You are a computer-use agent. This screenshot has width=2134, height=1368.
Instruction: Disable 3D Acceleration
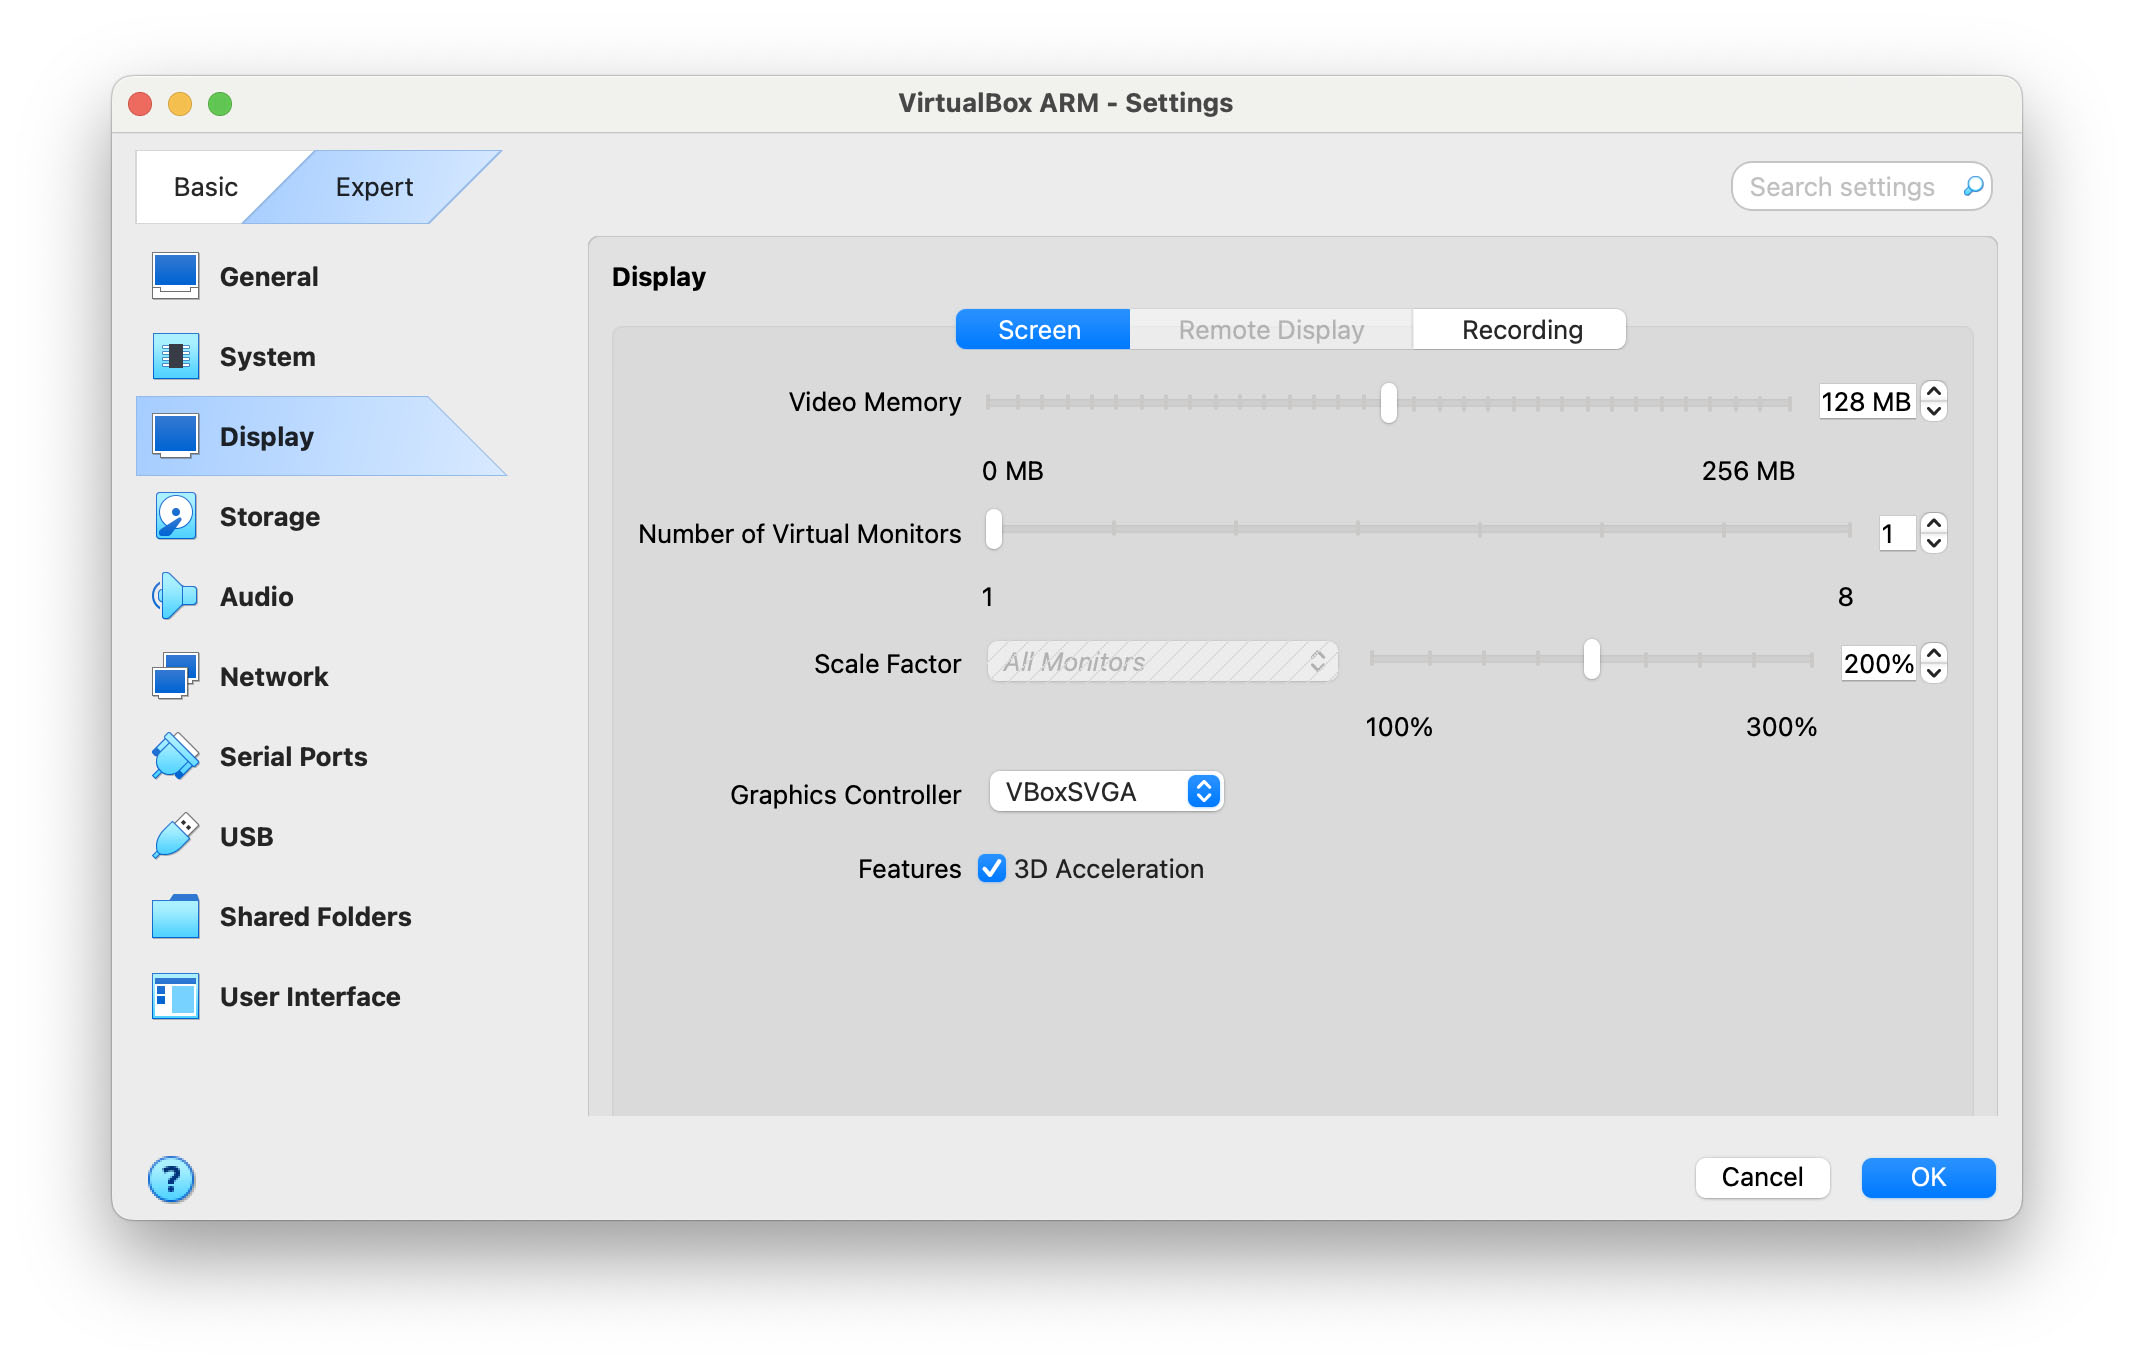click(991, 869)
